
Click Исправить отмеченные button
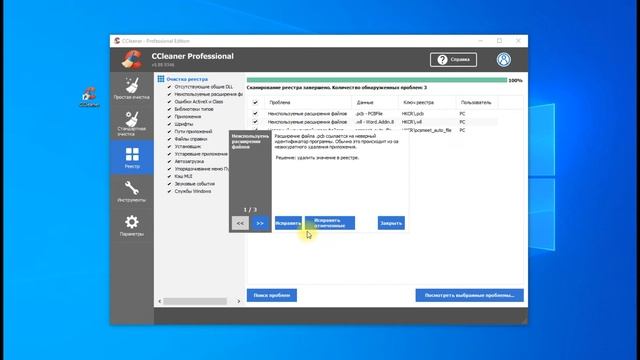[x=330, y=223]
